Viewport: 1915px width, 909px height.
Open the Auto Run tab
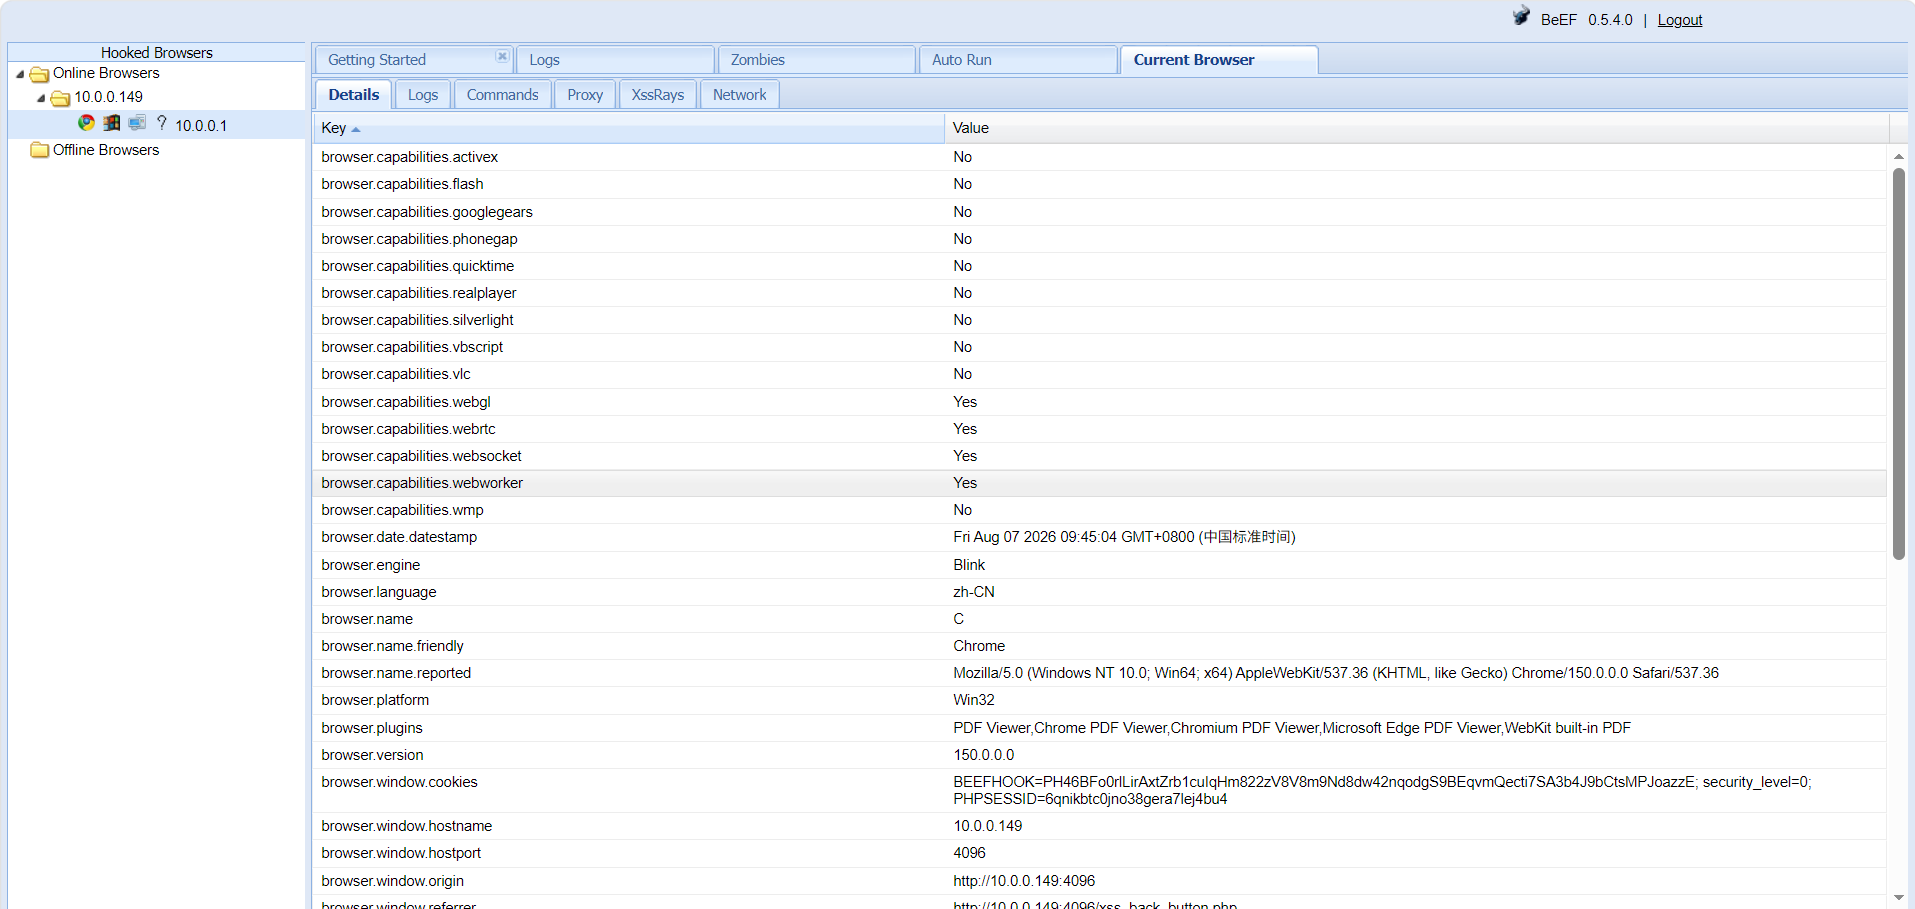coord(1018,60)
